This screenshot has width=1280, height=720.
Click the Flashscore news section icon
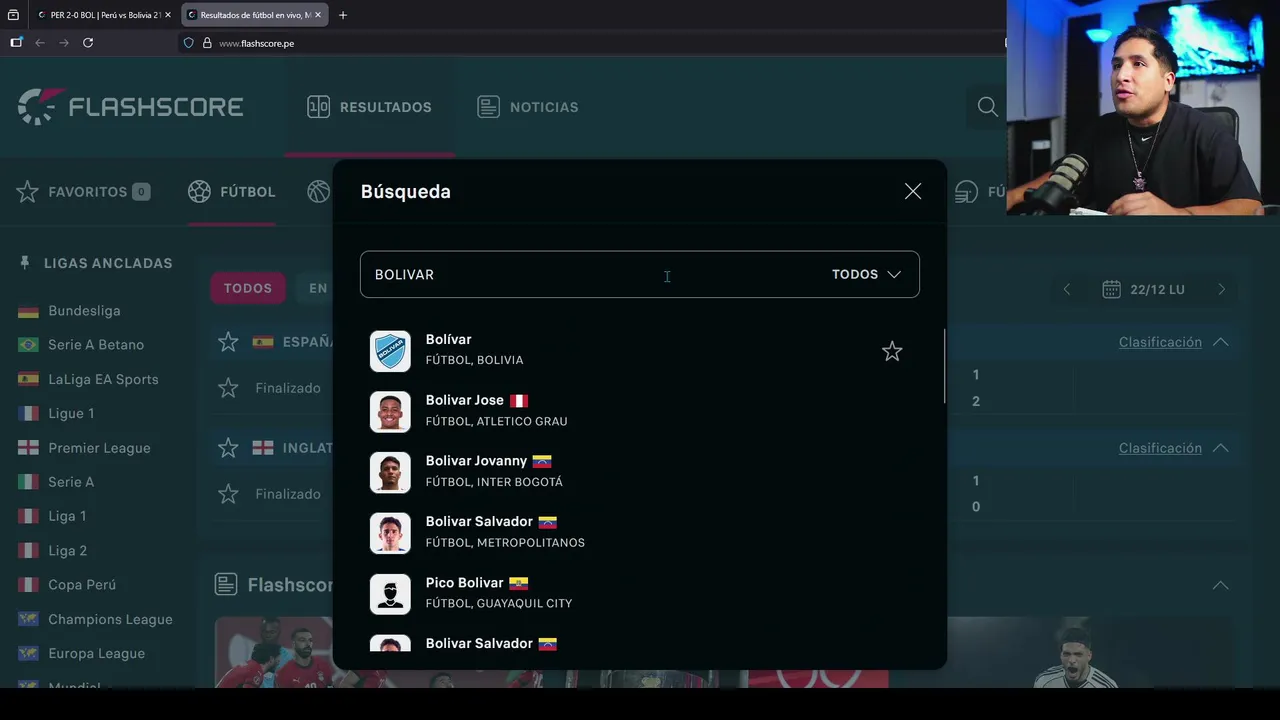(226, 584)
